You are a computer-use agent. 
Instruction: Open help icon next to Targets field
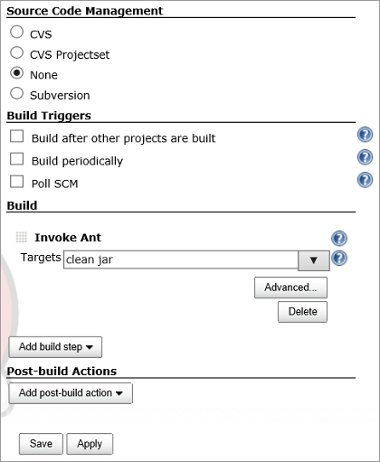click(x=339, y=258)
